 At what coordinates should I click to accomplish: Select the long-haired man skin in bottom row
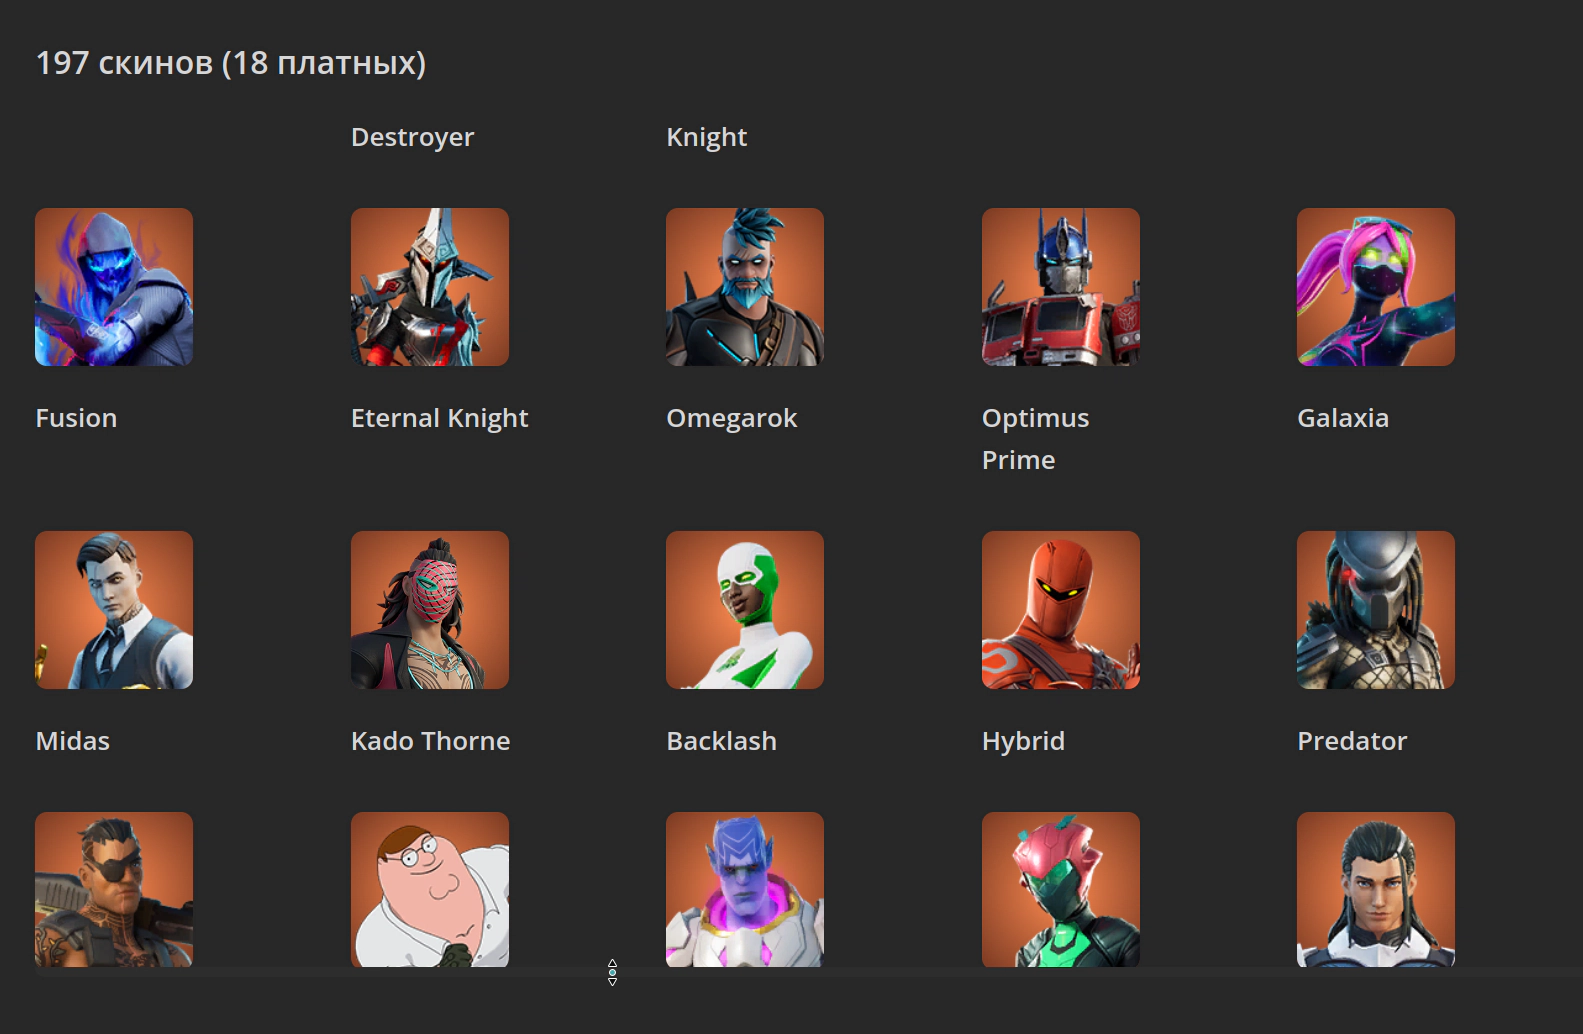[x=1376, y=889]
